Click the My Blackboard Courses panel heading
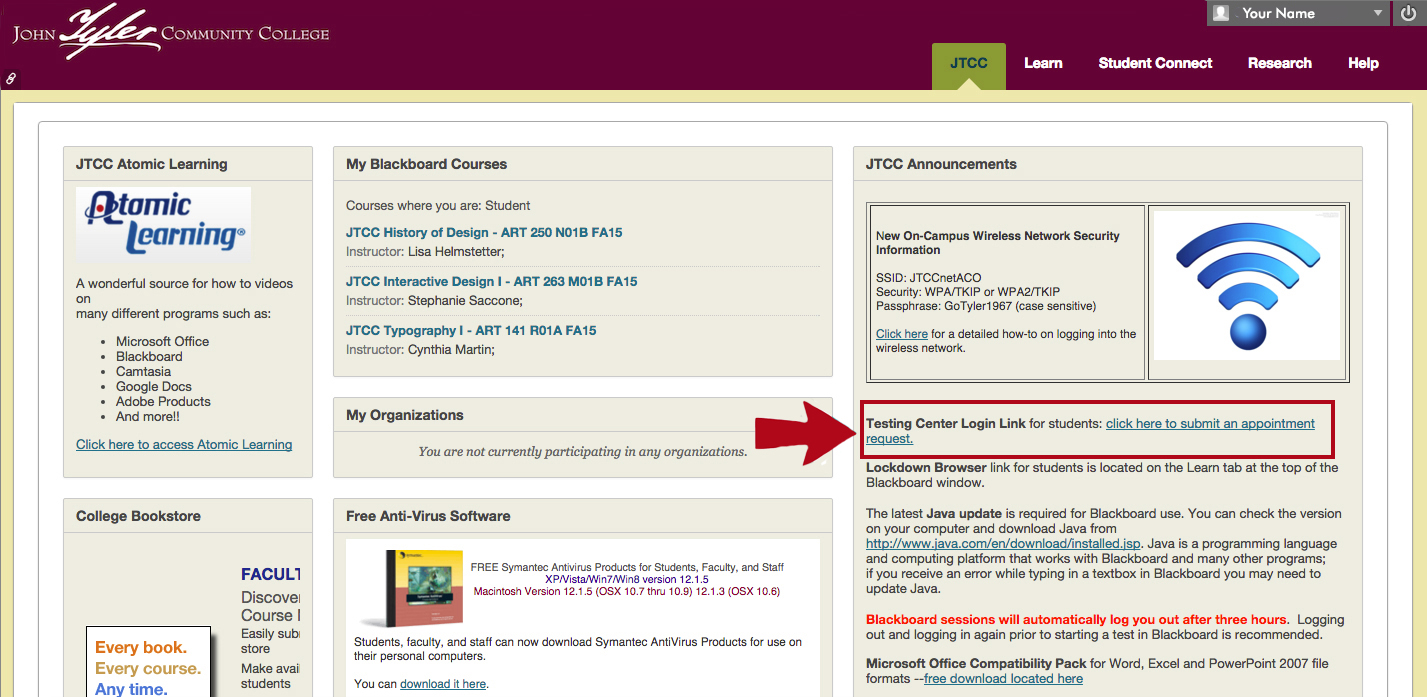Screen dimensions: 1427x697 (x=426, y=164)
